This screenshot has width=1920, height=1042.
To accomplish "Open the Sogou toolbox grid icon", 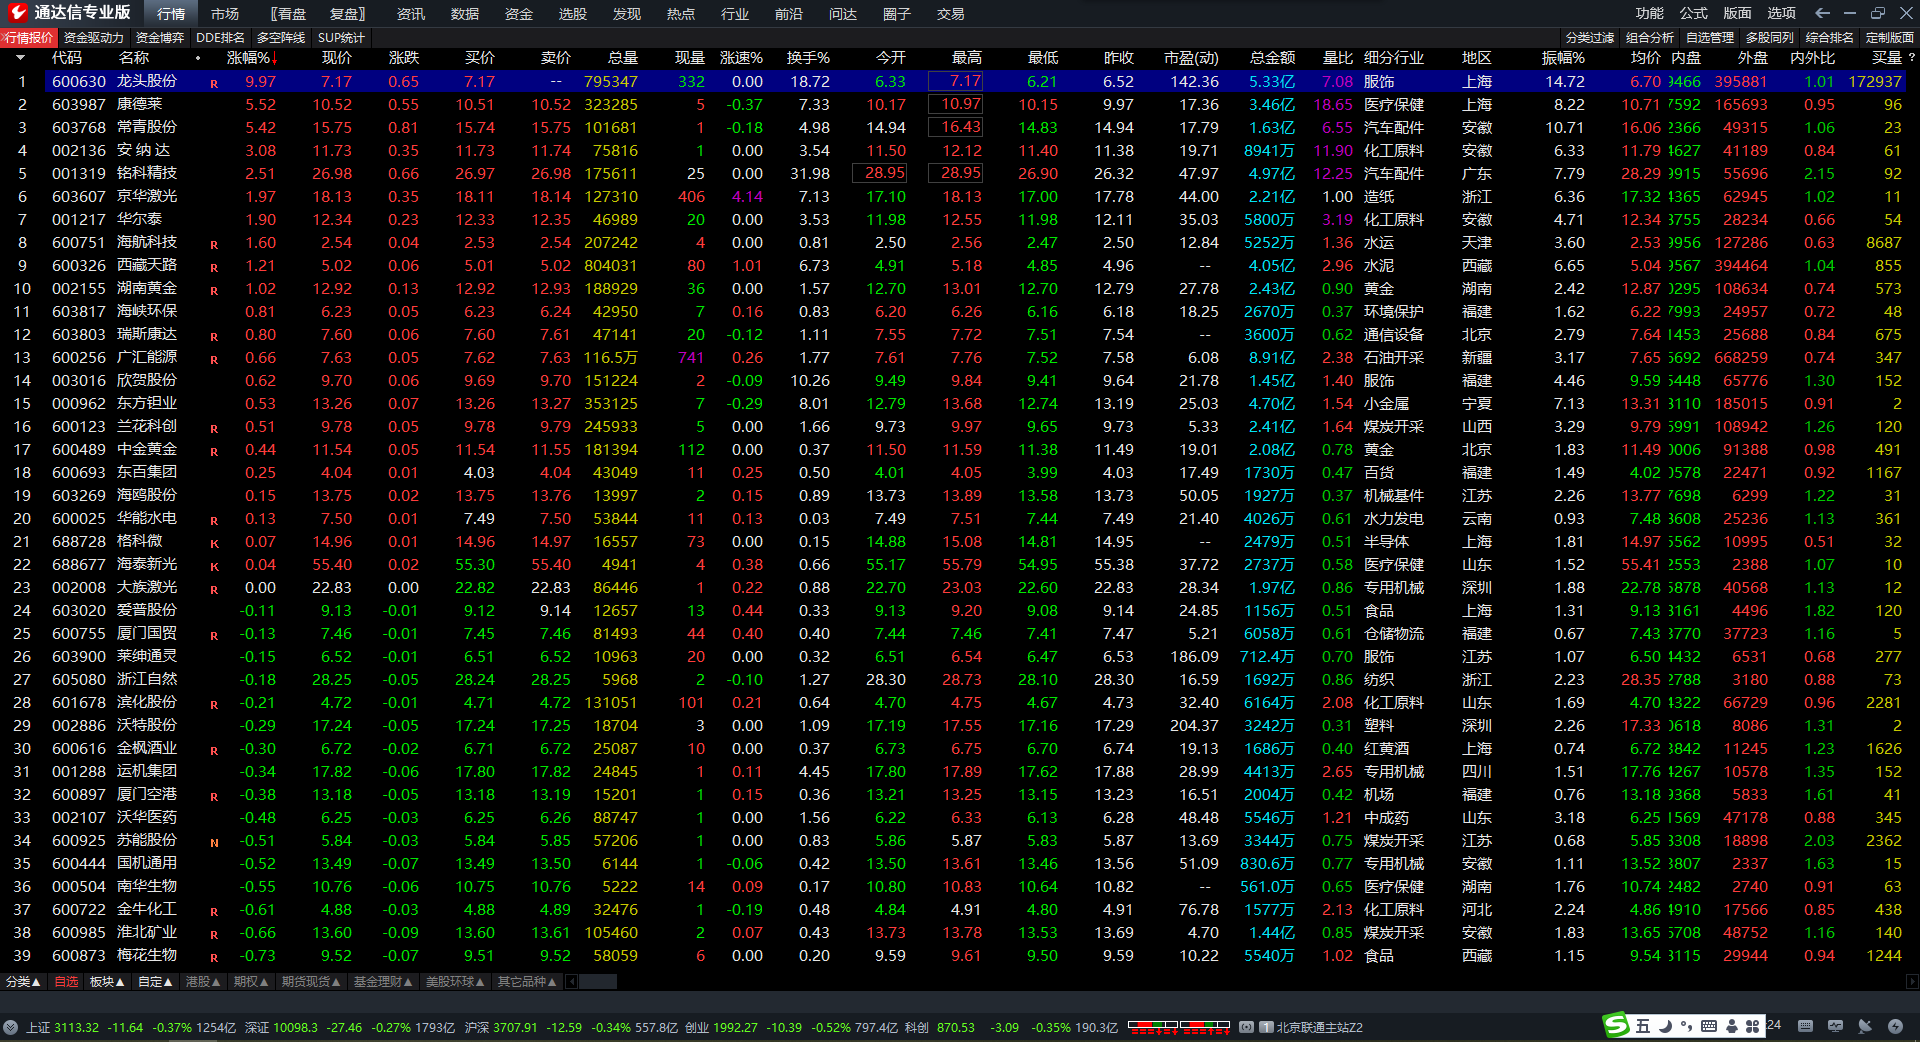I will coord(1752,1026).
